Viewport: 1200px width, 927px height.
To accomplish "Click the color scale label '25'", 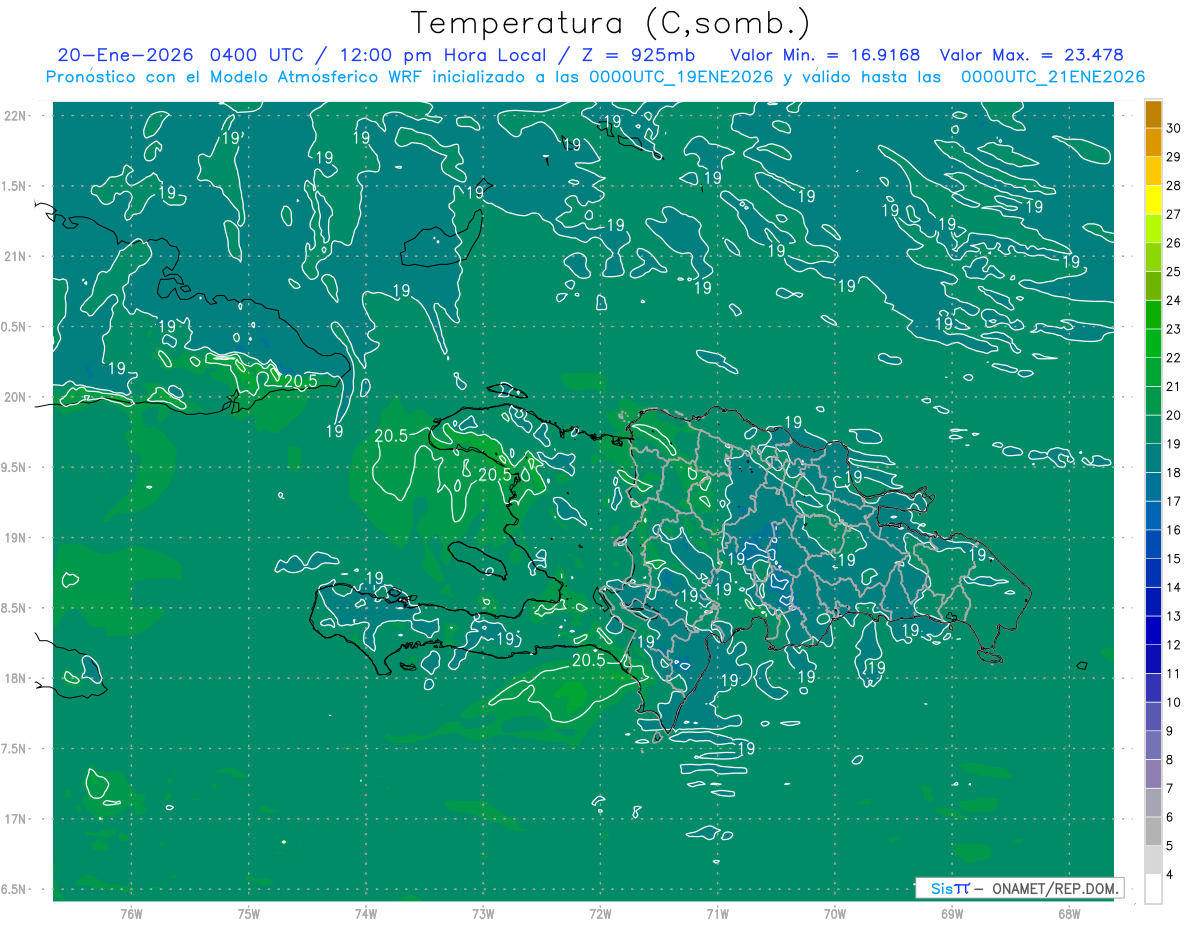I will click(x=1173, y=271).
